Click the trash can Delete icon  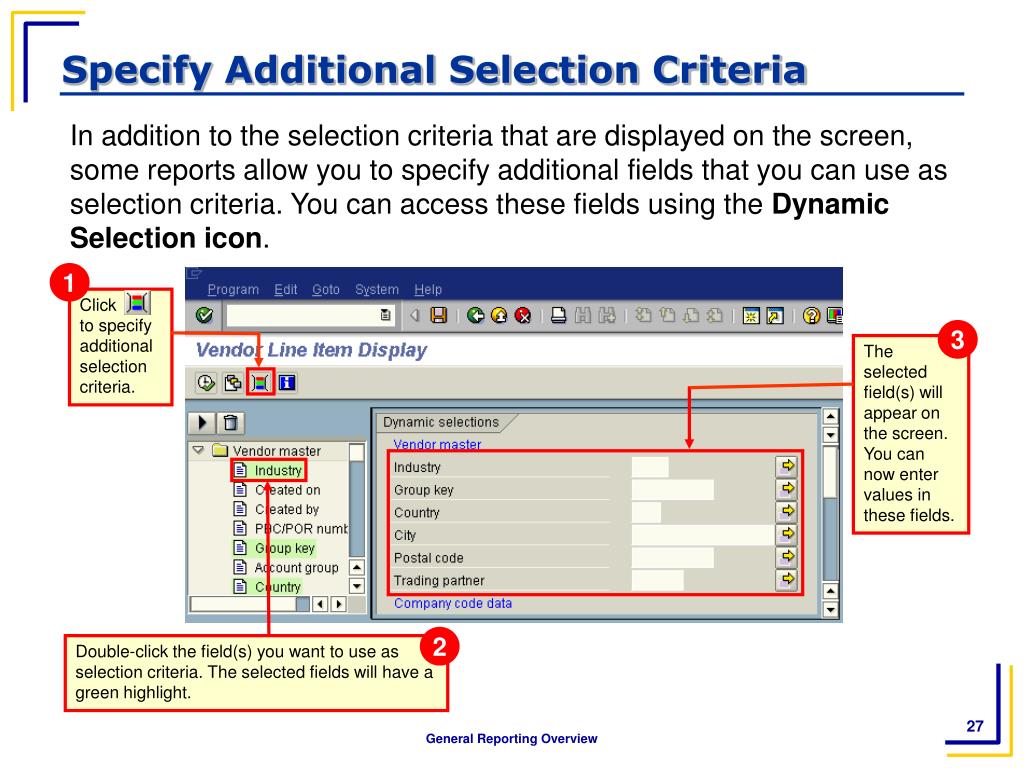tap(230, 423)
